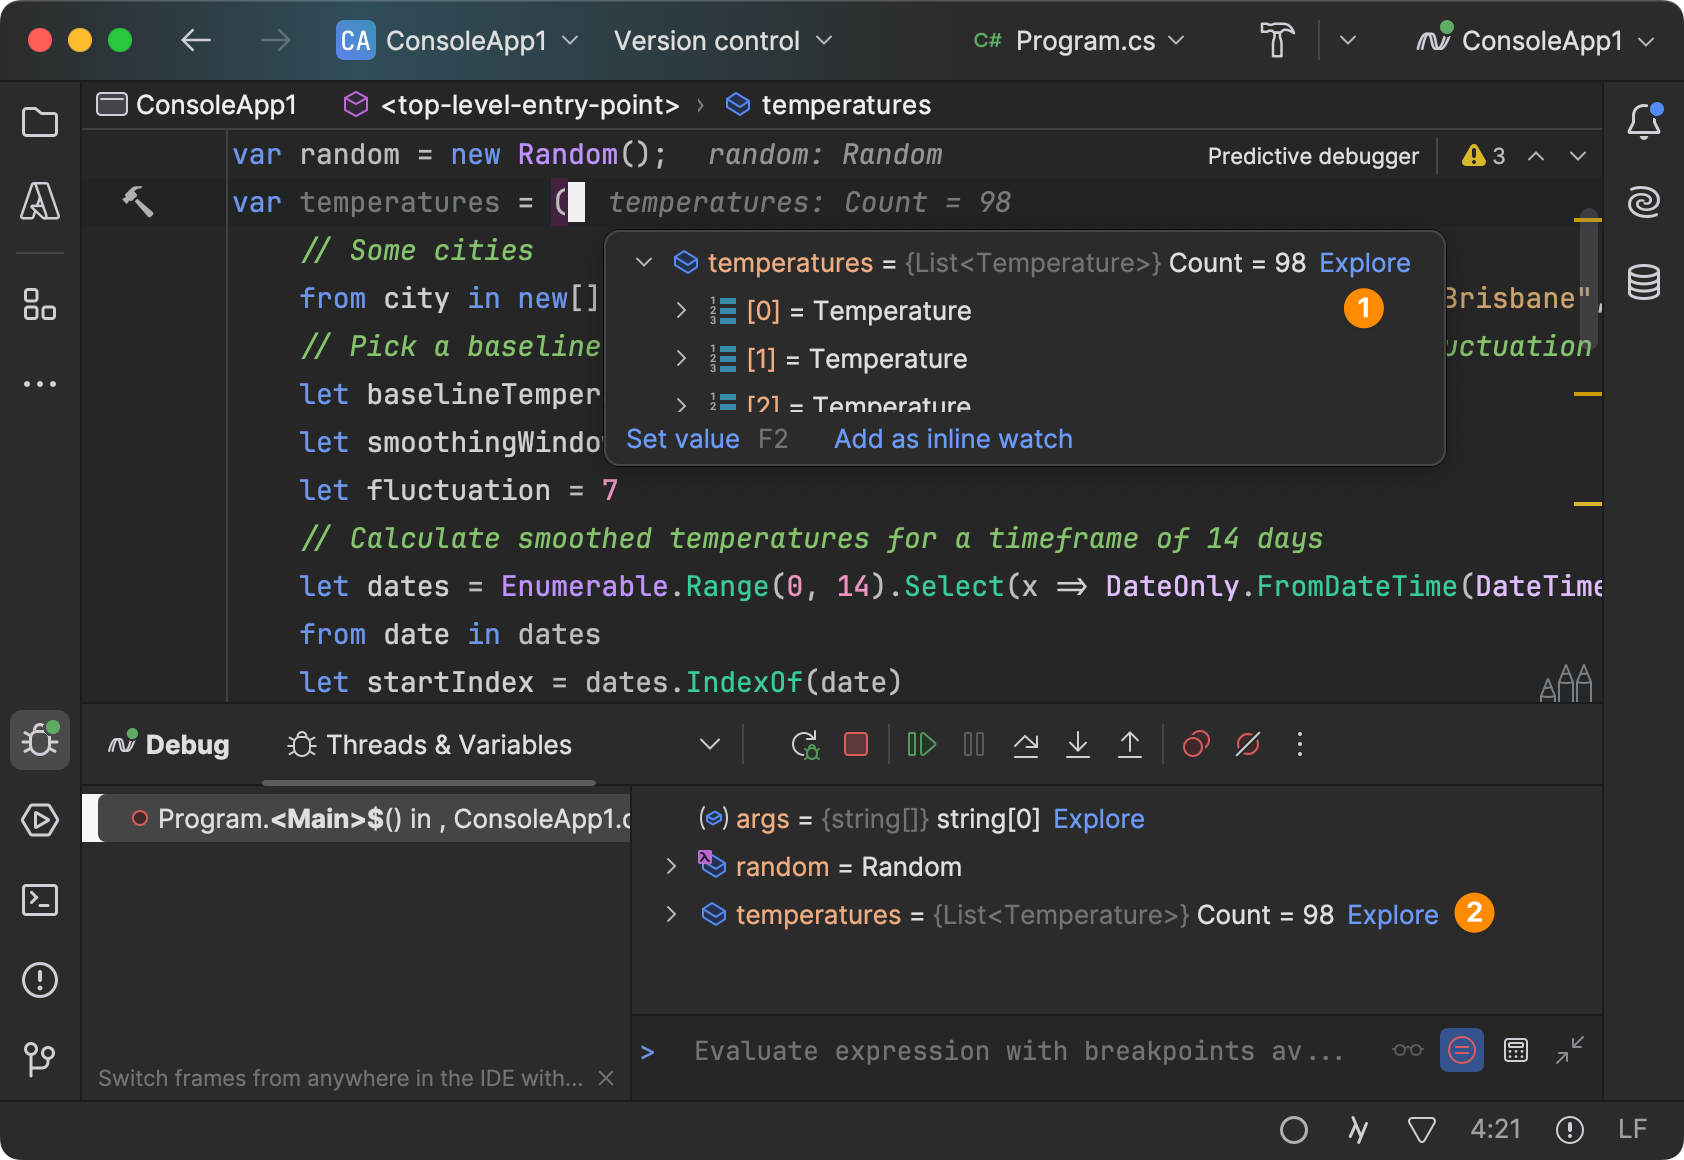Collapse the temperatures node in popup
This screenshot has height=1160, width=1684.
644,263
